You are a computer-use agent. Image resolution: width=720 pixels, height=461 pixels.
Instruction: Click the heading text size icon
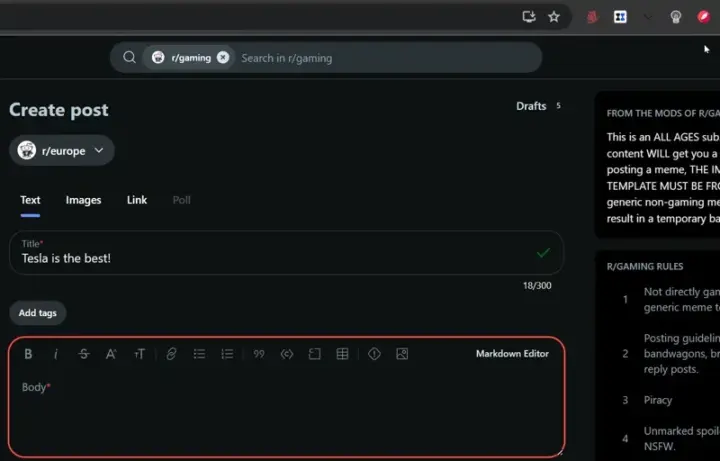tap(139, 354)
